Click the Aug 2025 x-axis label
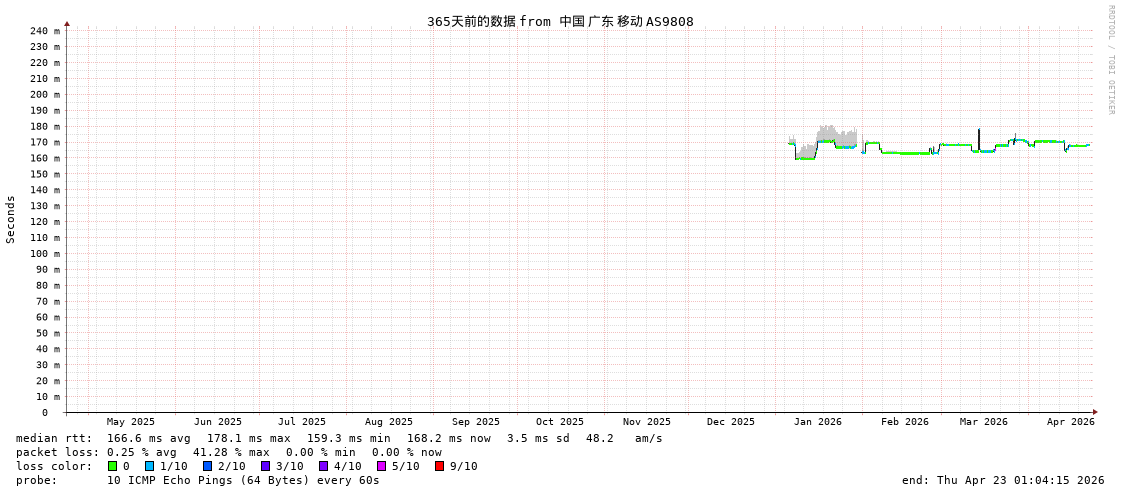Screen dimensions: 1121x494 click(388, 422)
